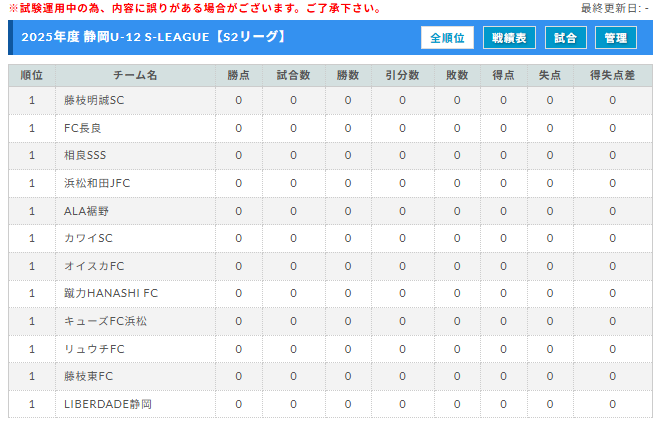Click the 2025年度 静岡U-12 S-LEAGUE title

(154, 37)
